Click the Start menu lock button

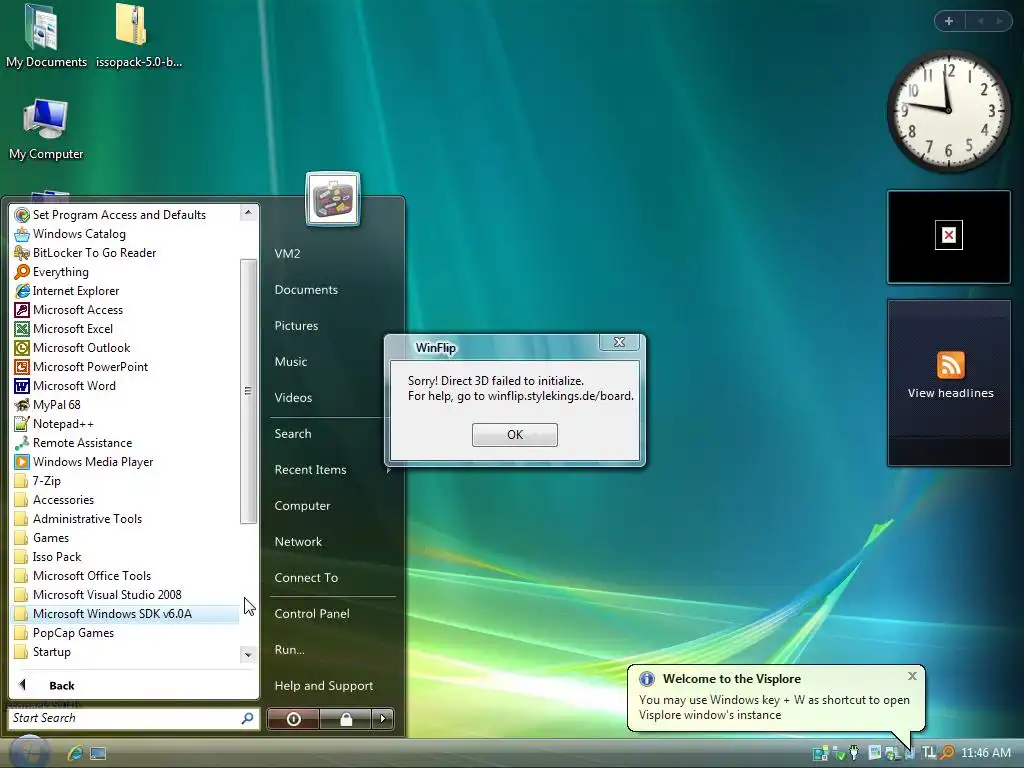(x=345, y=719)
